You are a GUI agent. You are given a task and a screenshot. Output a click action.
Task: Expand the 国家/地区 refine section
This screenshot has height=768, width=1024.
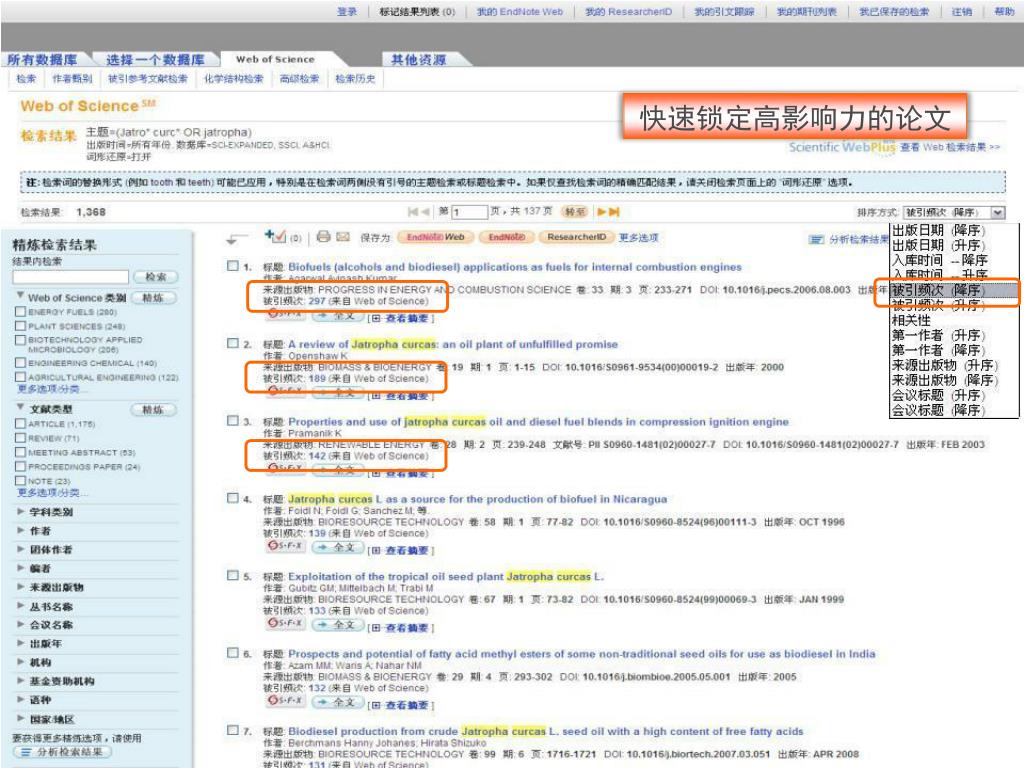click(21, 718)
